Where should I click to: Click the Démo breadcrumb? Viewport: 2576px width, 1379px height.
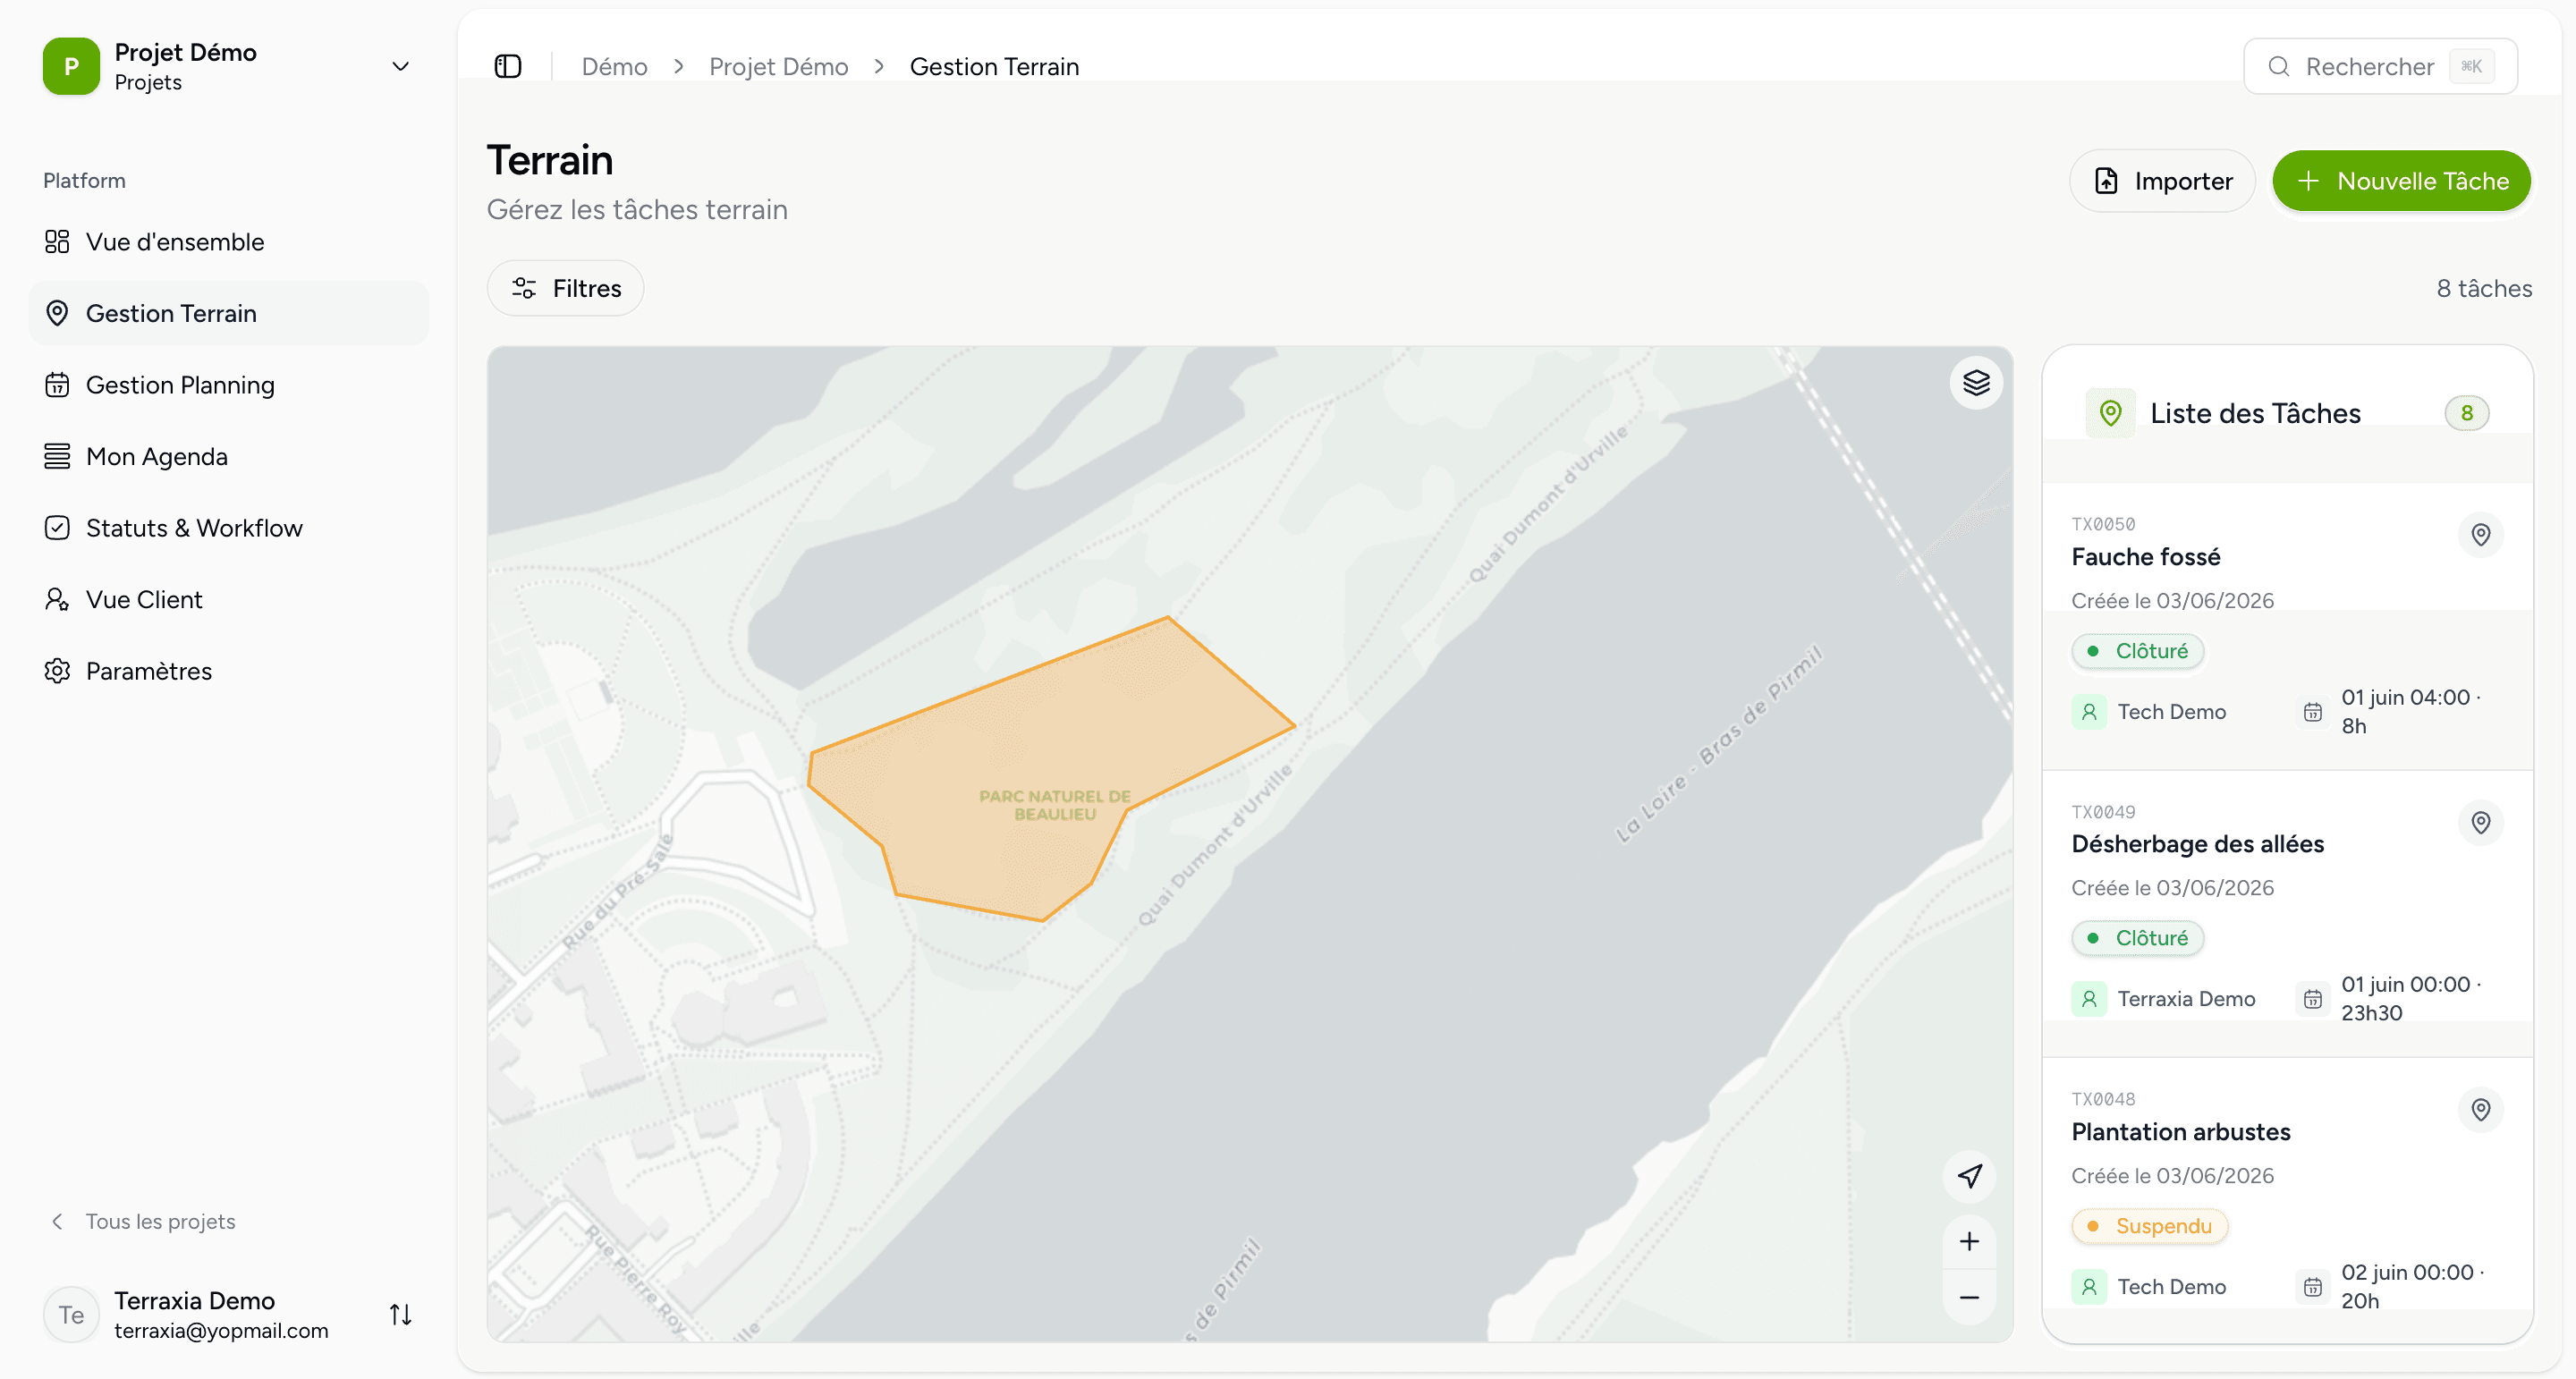click(x=614, y=66)
